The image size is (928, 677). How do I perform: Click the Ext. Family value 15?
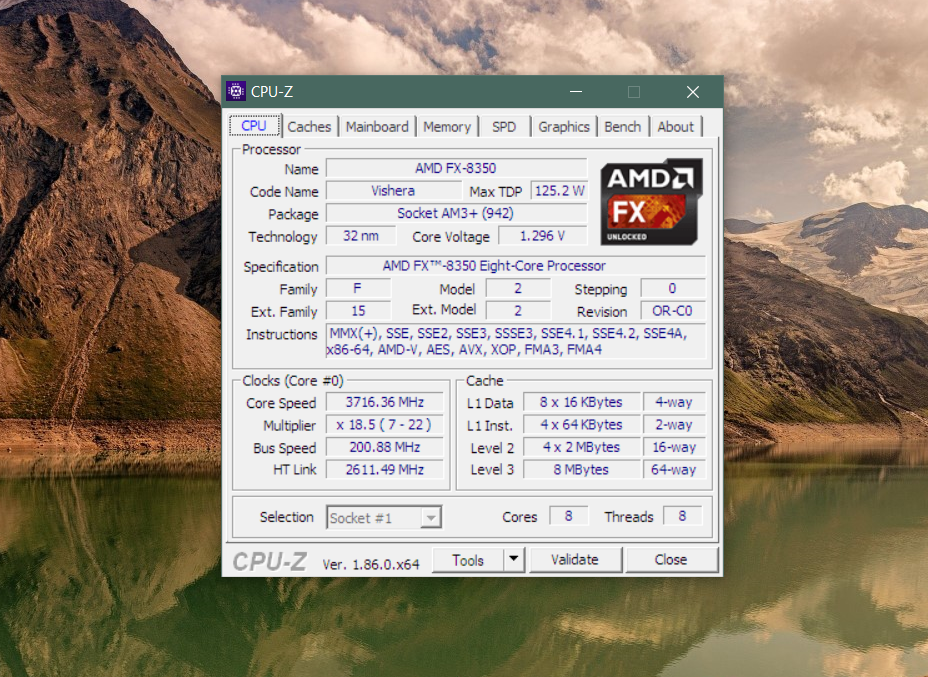coord(358,311)
